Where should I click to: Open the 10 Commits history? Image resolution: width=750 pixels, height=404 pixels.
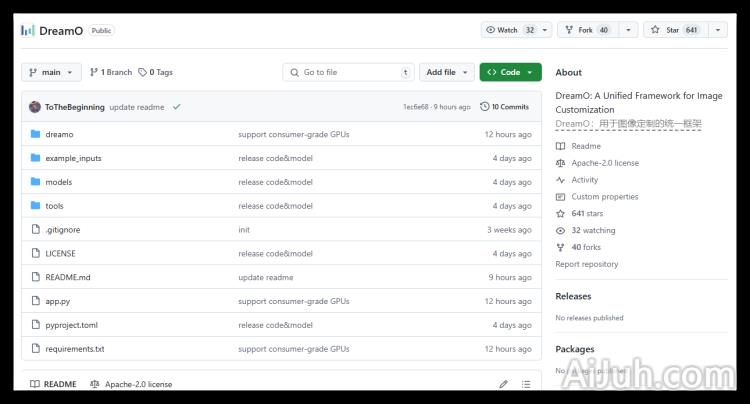(x=505, y=106)
